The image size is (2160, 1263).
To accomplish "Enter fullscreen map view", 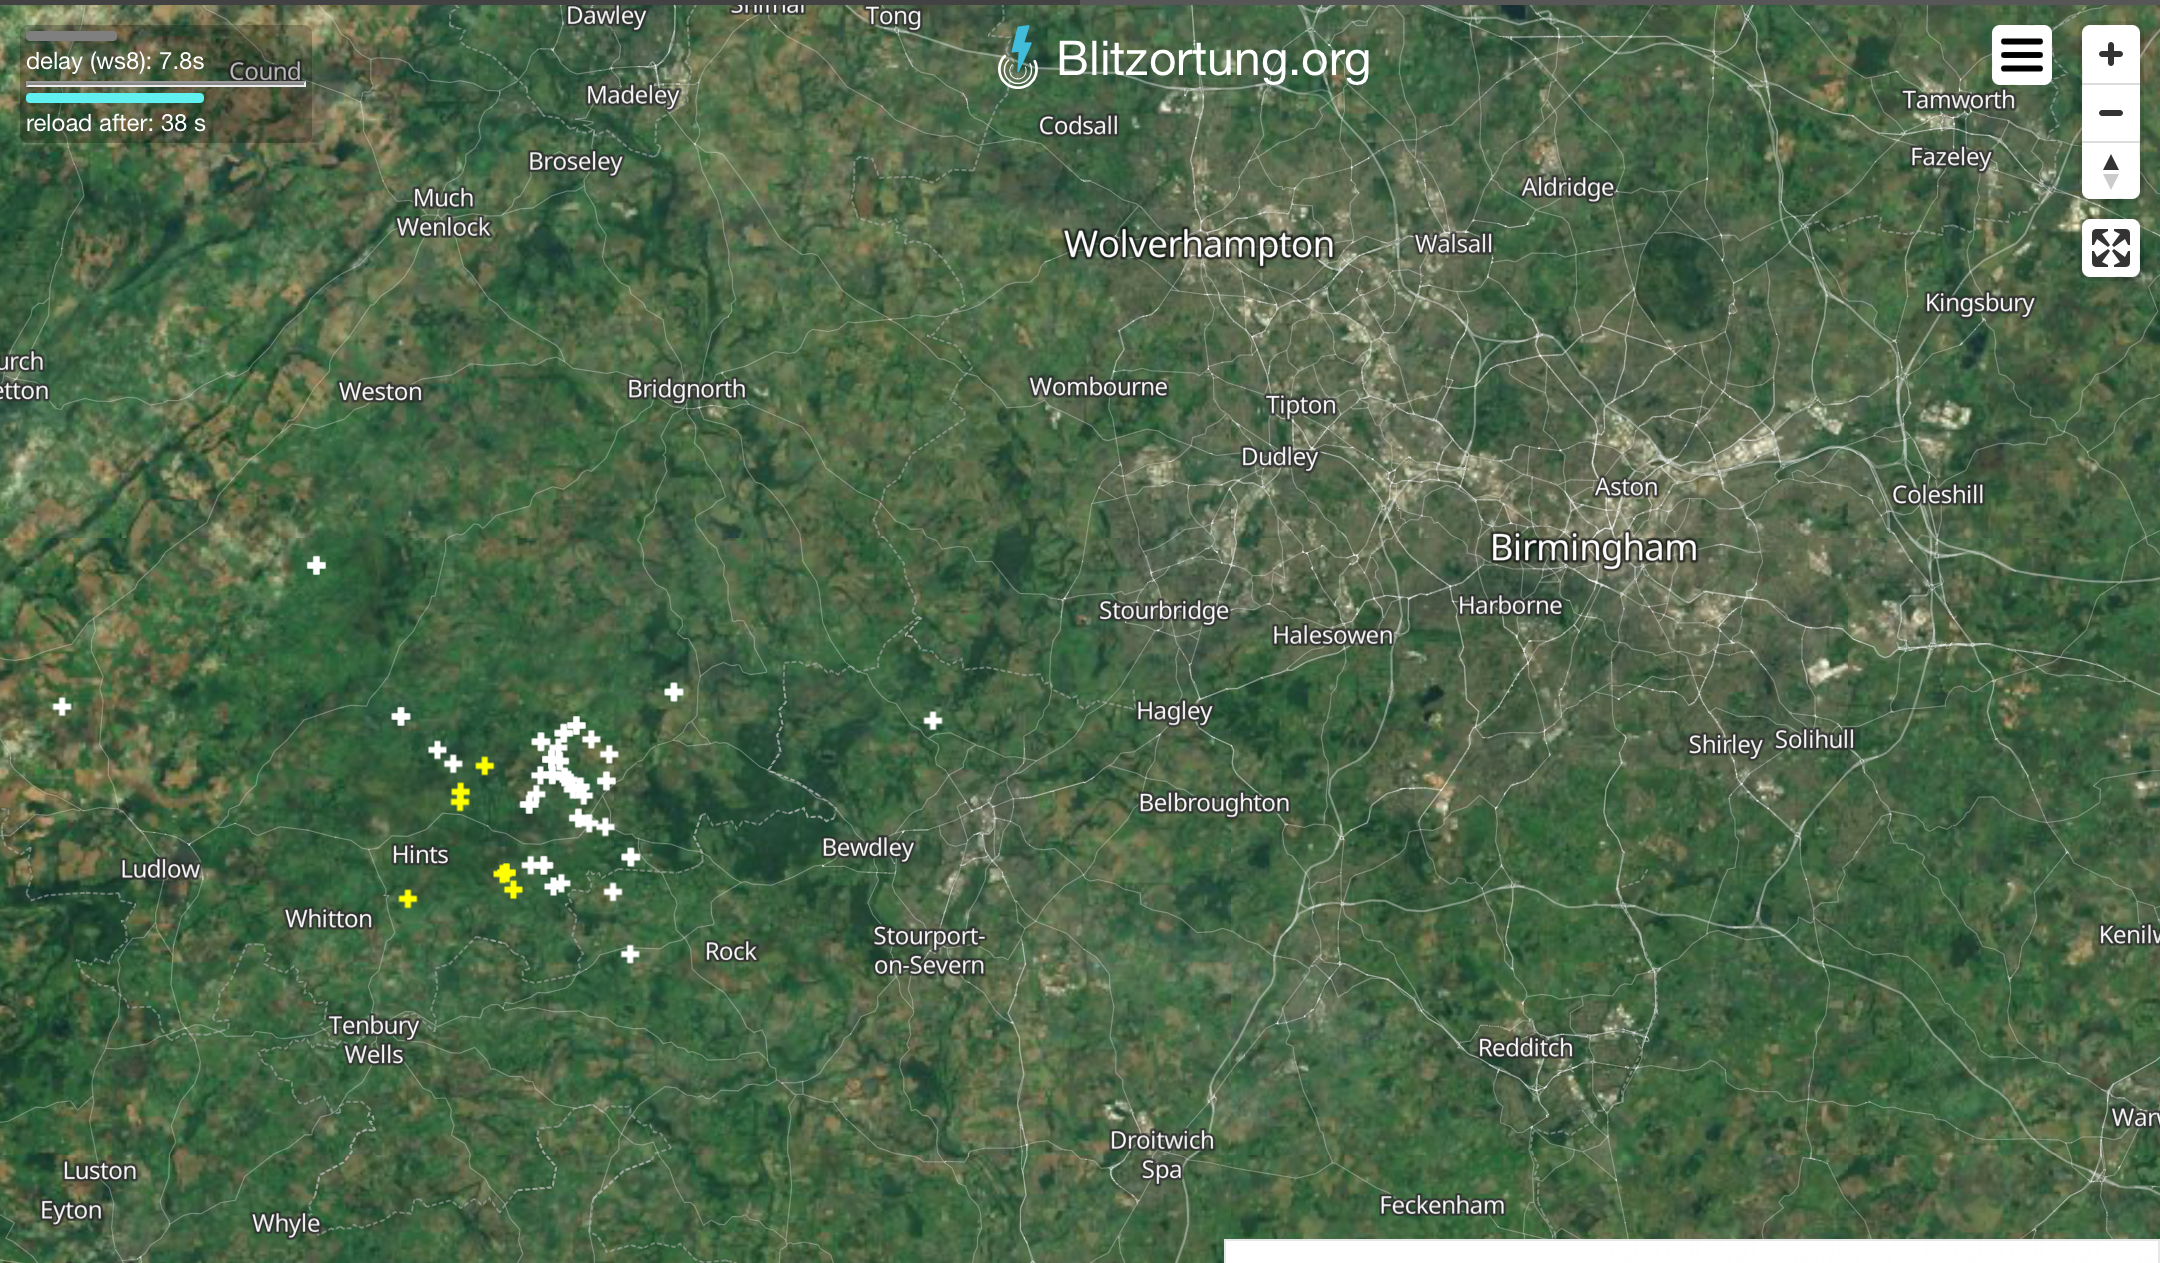I will 2111,248.
